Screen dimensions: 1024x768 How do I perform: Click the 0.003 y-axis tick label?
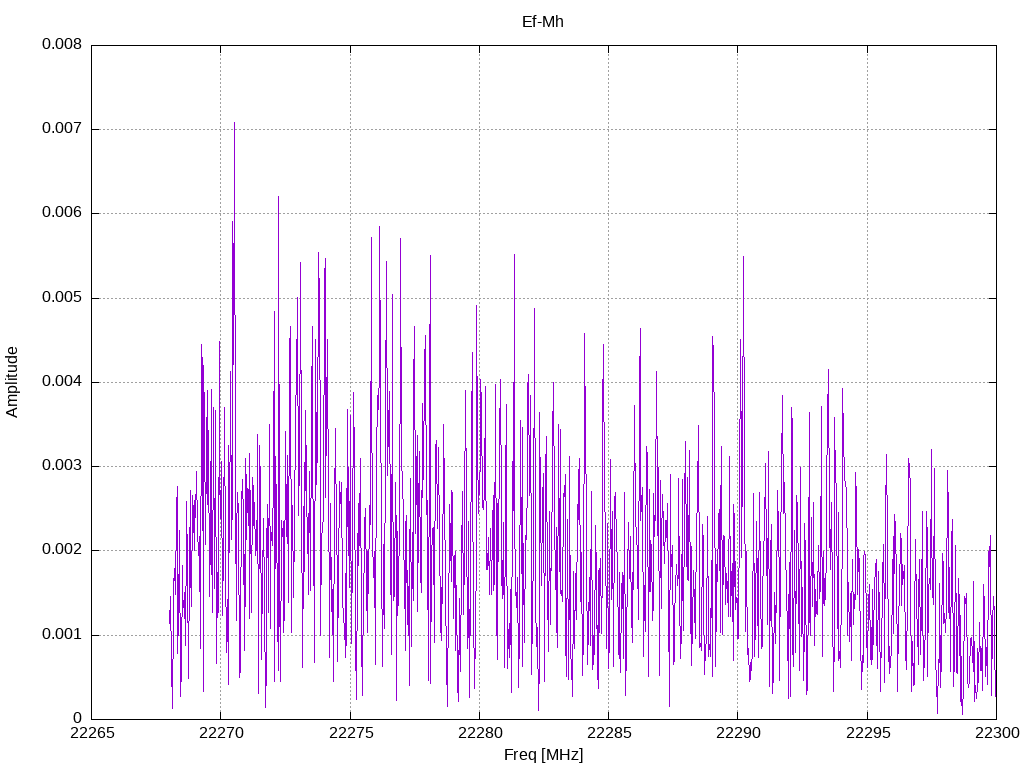point(61,466)
